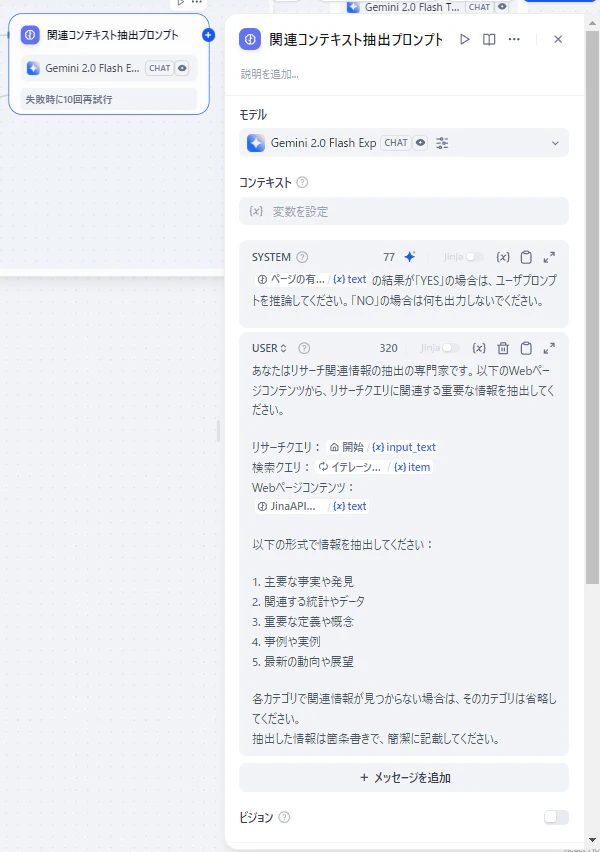Click the モデル section label
Screen dimensions: 600x852
pyautogui.click(x=253, y=115)
